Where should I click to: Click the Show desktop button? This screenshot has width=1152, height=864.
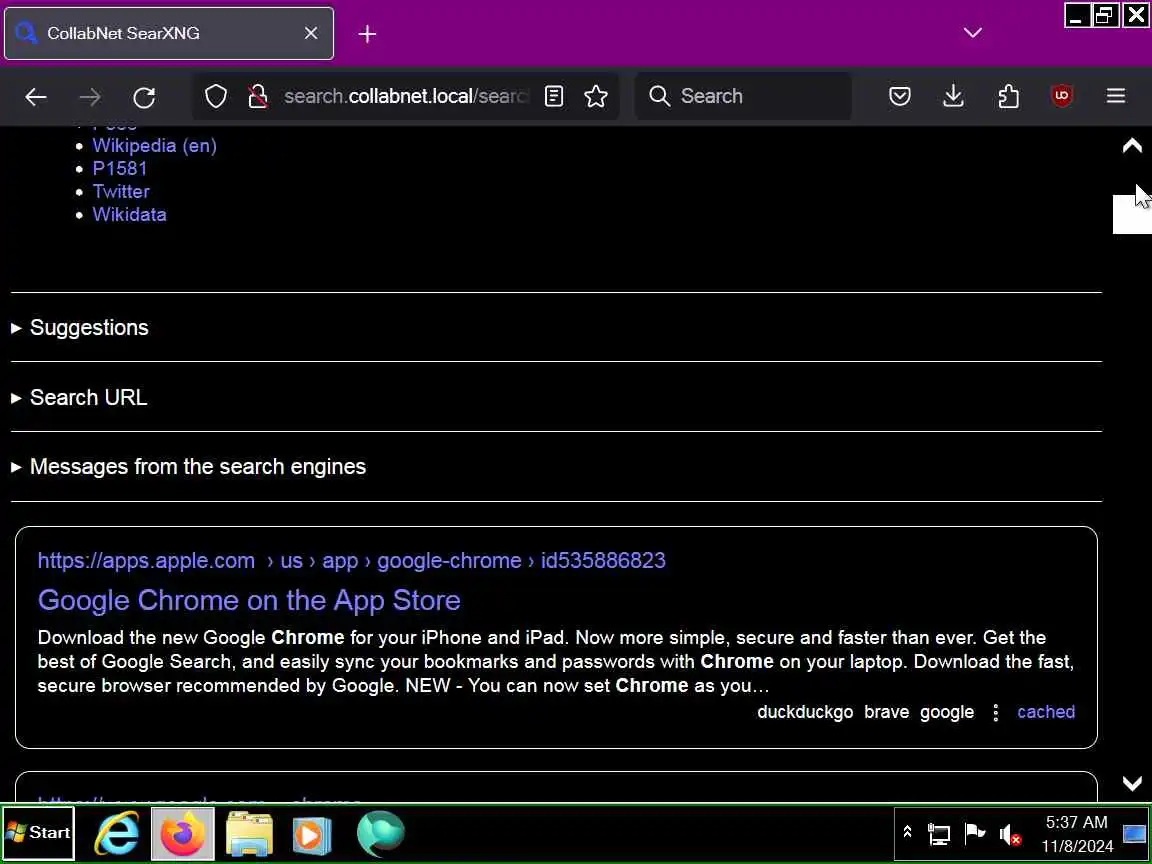point(1135,834)
